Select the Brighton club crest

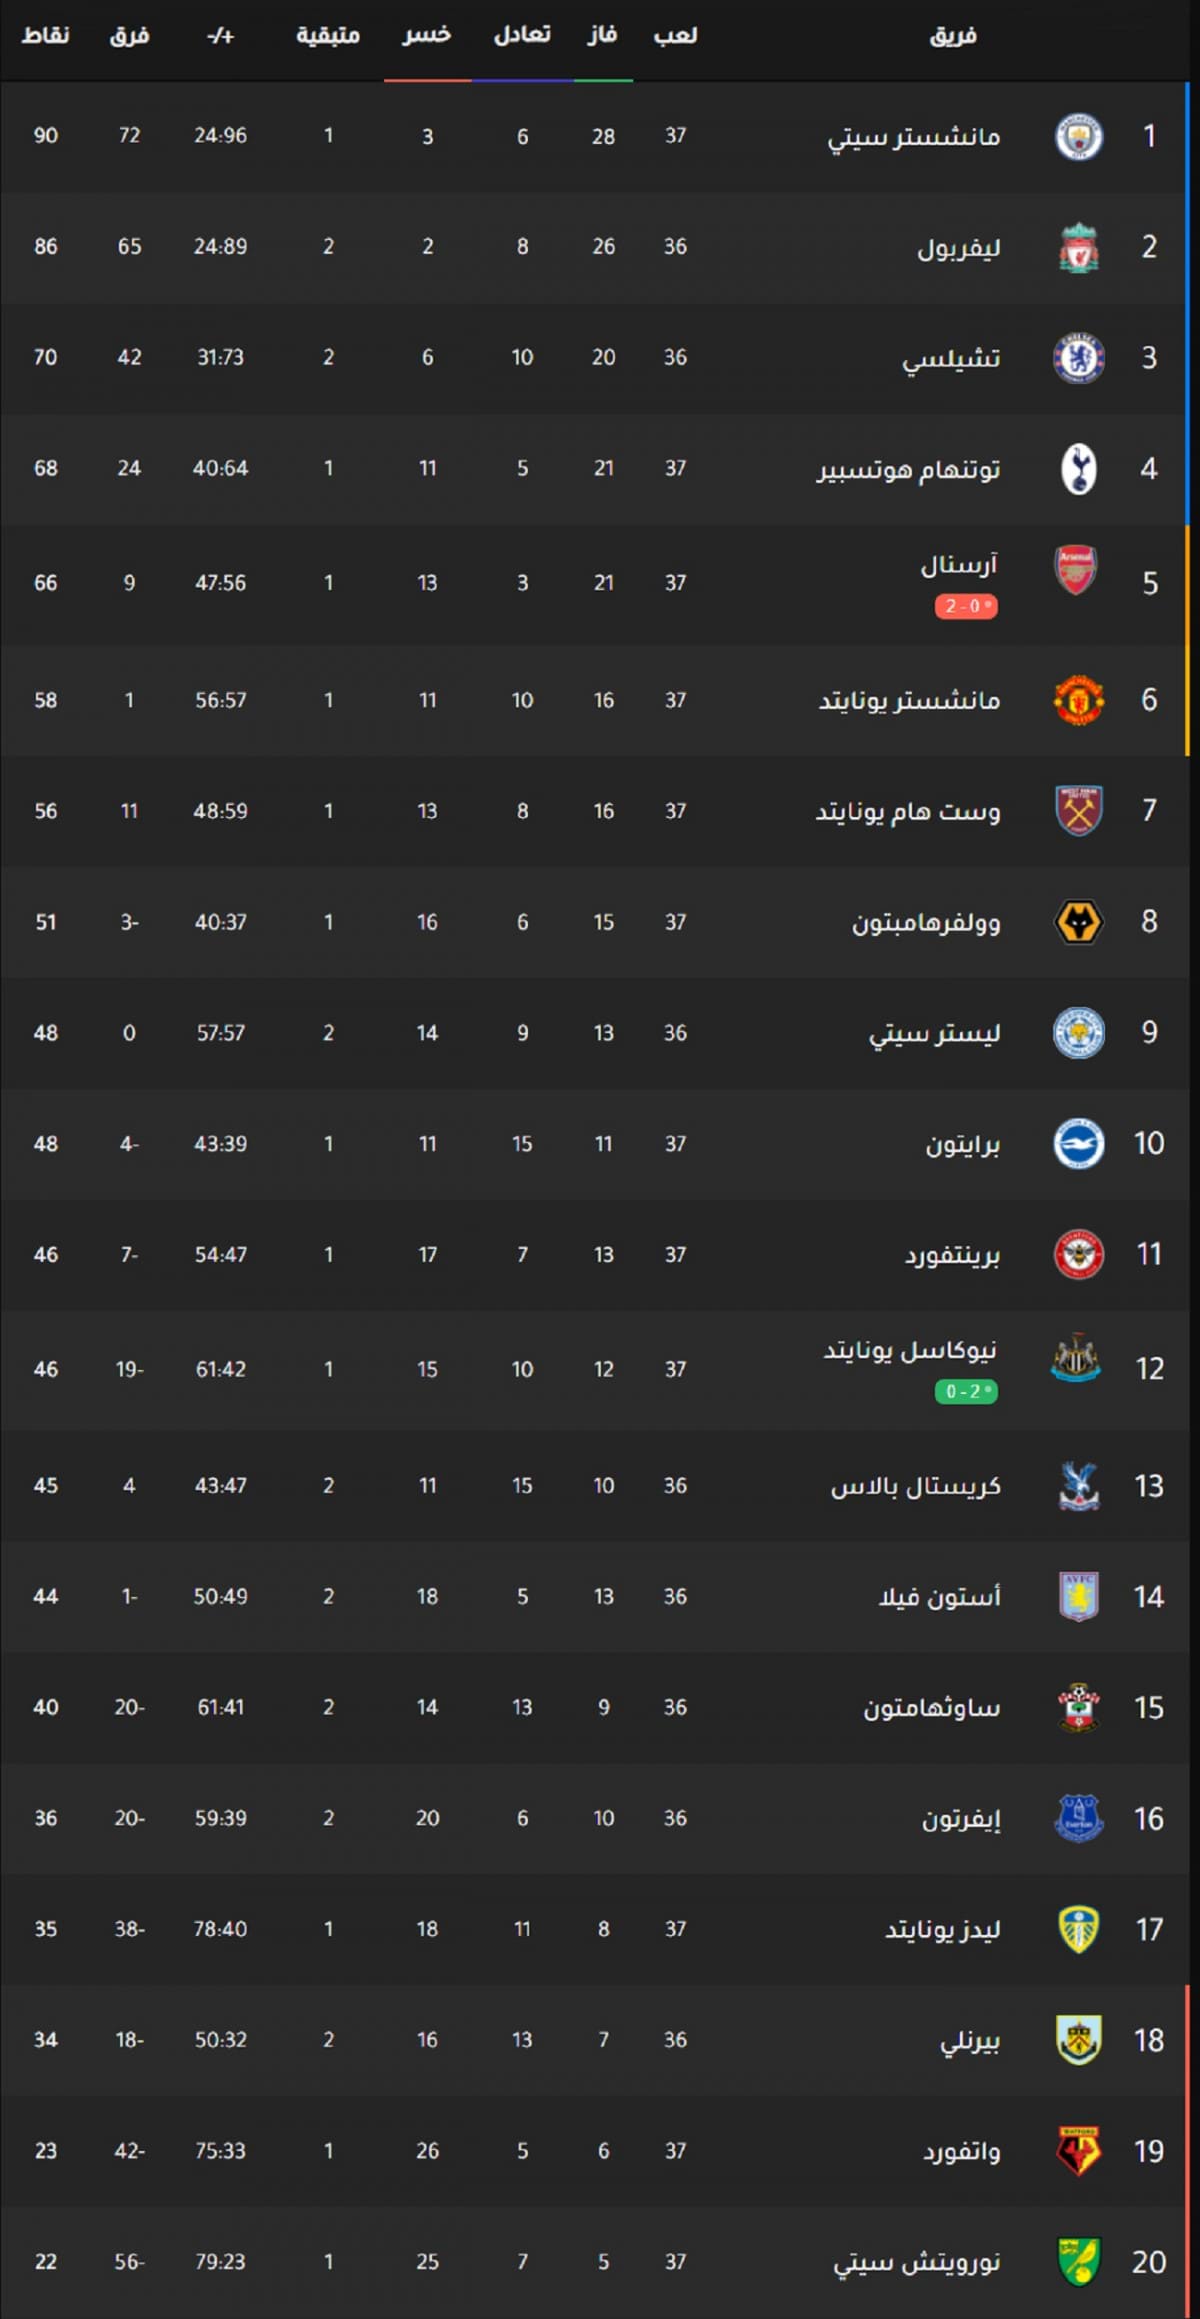(1078, 1143)
